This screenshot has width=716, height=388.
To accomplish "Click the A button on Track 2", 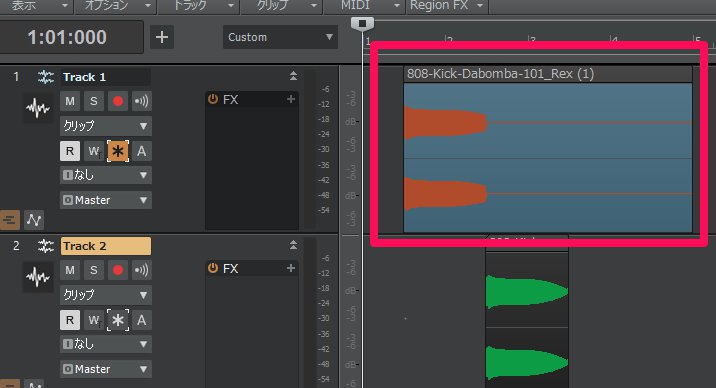I will [142, 320].
